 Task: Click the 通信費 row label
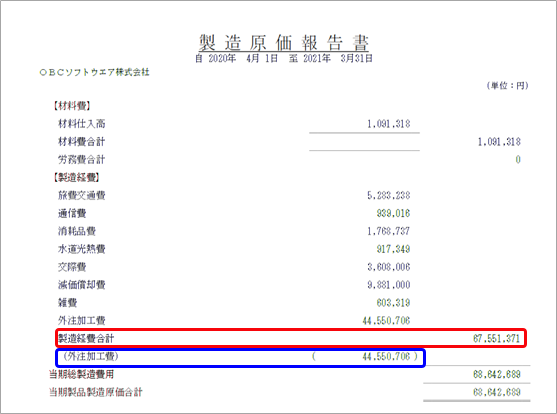coord(72,213)
